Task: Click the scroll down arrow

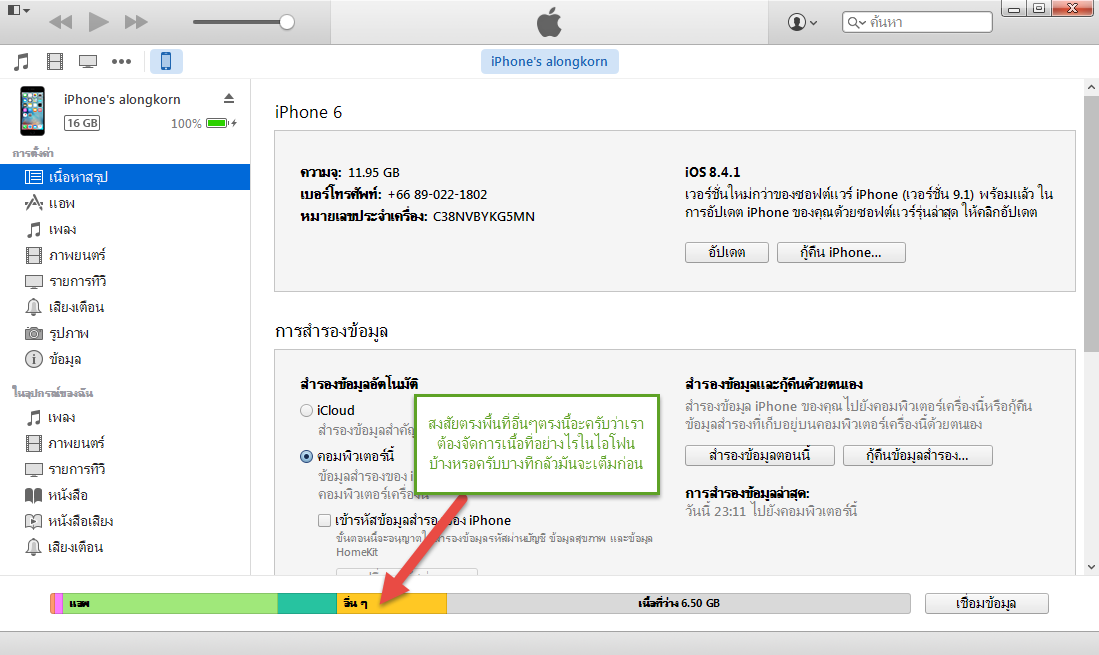Action: tap(1091, 567)
